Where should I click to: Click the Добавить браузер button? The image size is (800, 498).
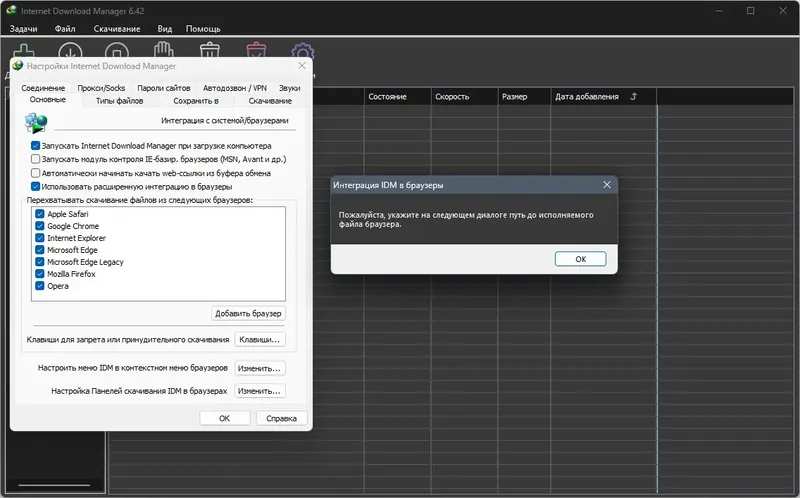[248, 313]
